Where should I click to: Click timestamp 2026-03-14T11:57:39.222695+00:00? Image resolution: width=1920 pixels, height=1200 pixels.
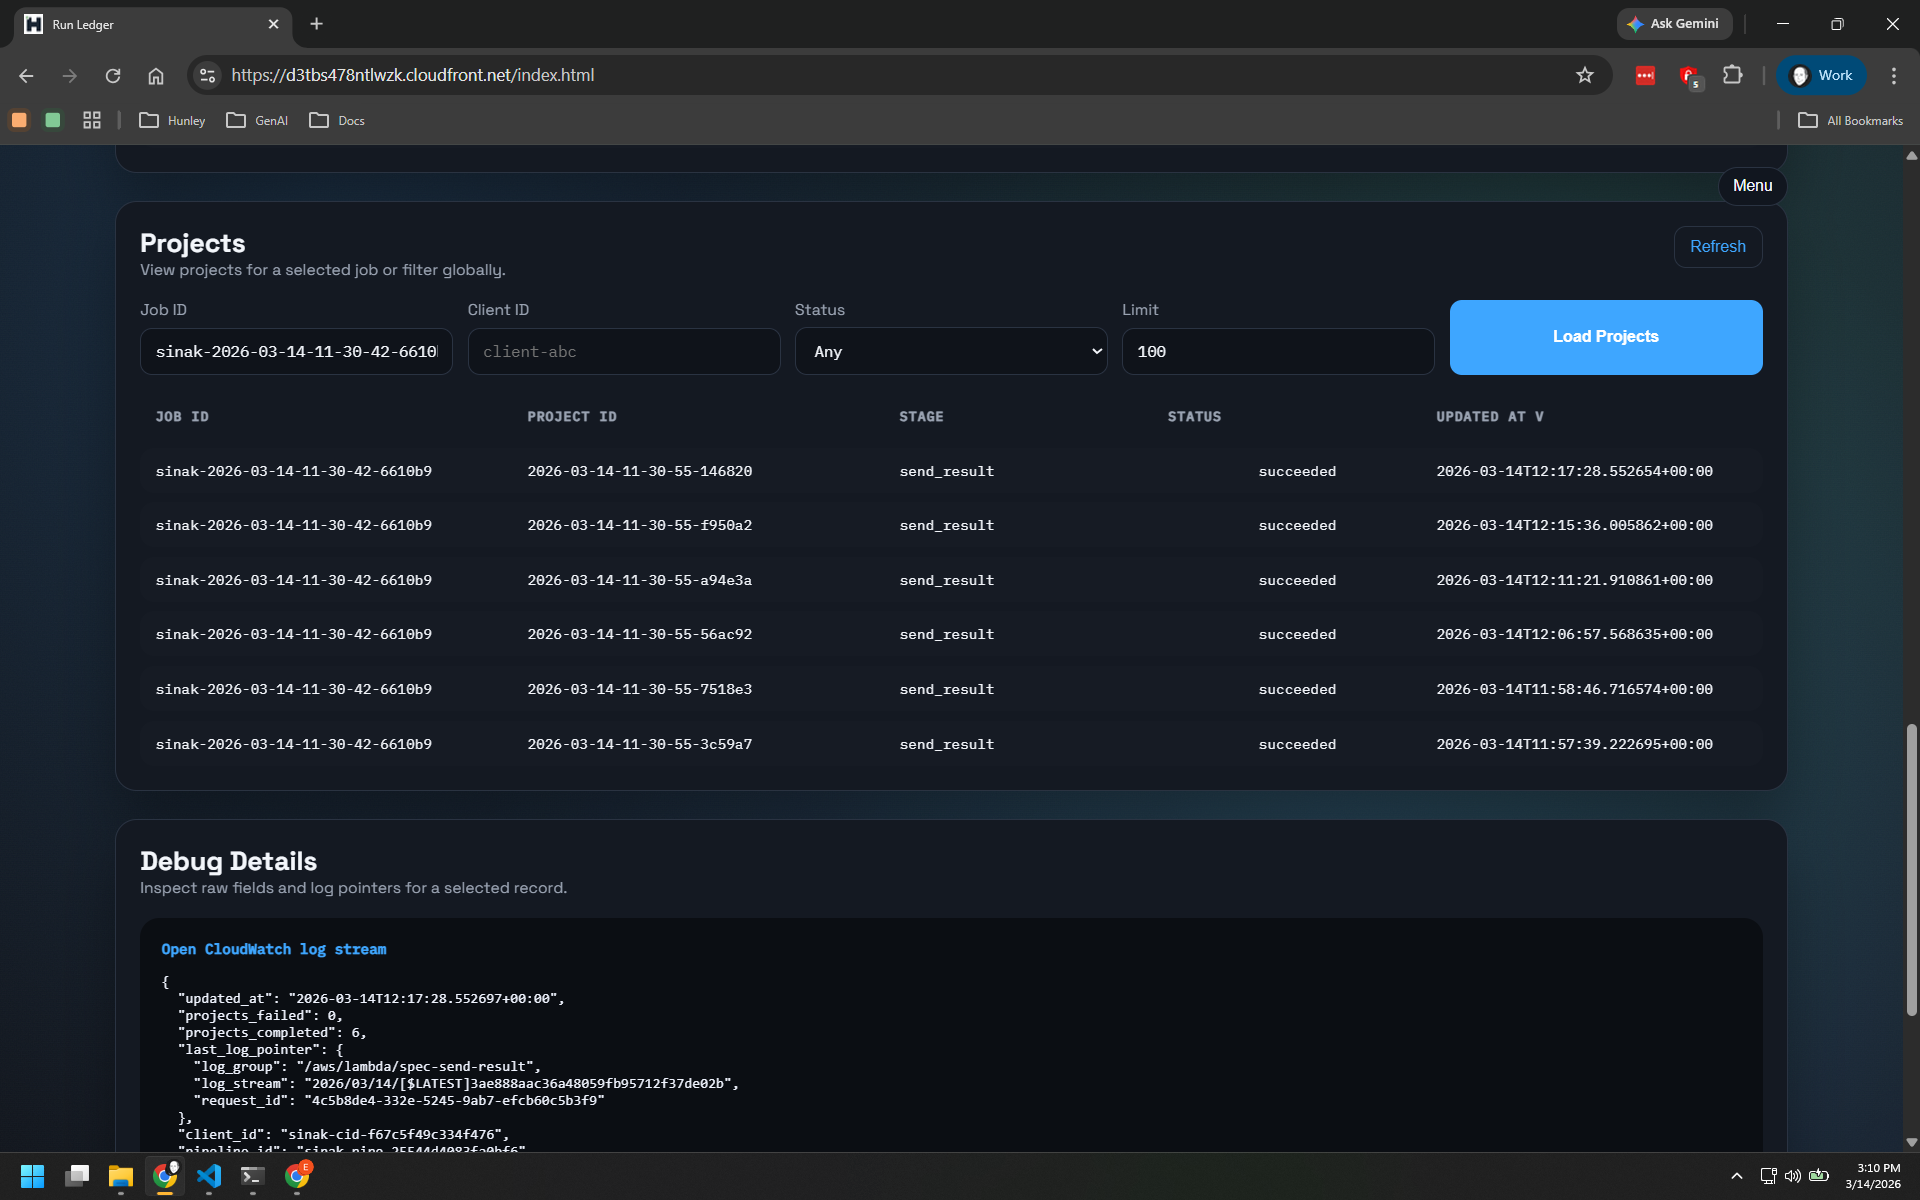pyautogui.click(x=1574, y=744)
